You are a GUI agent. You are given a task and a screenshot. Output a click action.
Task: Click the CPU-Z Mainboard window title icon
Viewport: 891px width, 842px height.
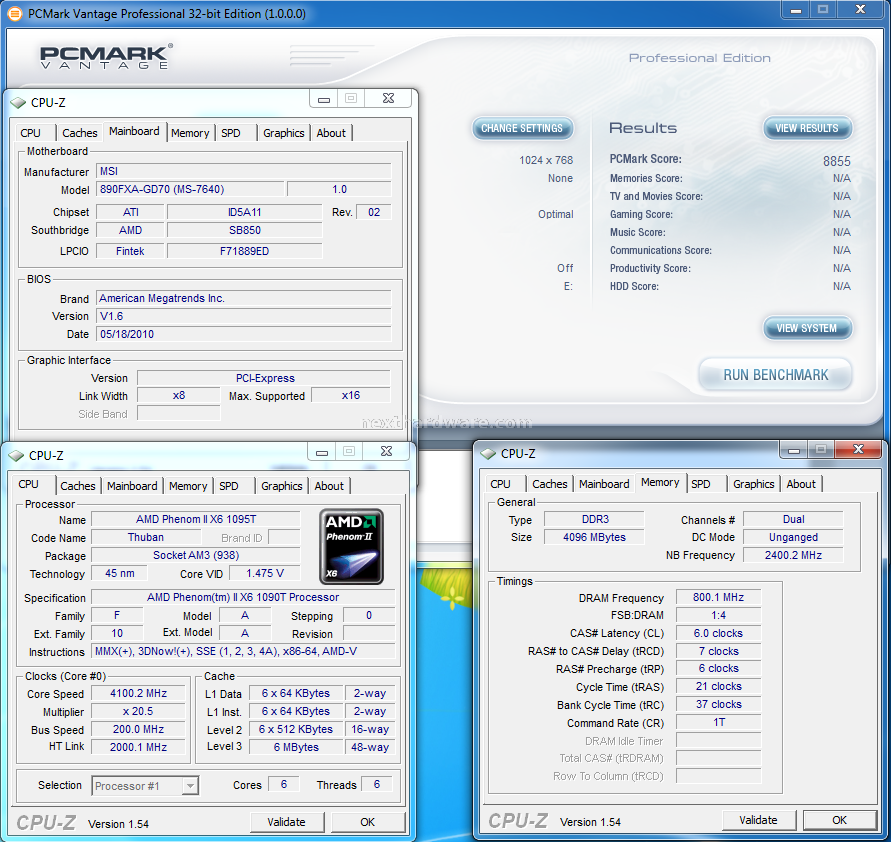18,102
